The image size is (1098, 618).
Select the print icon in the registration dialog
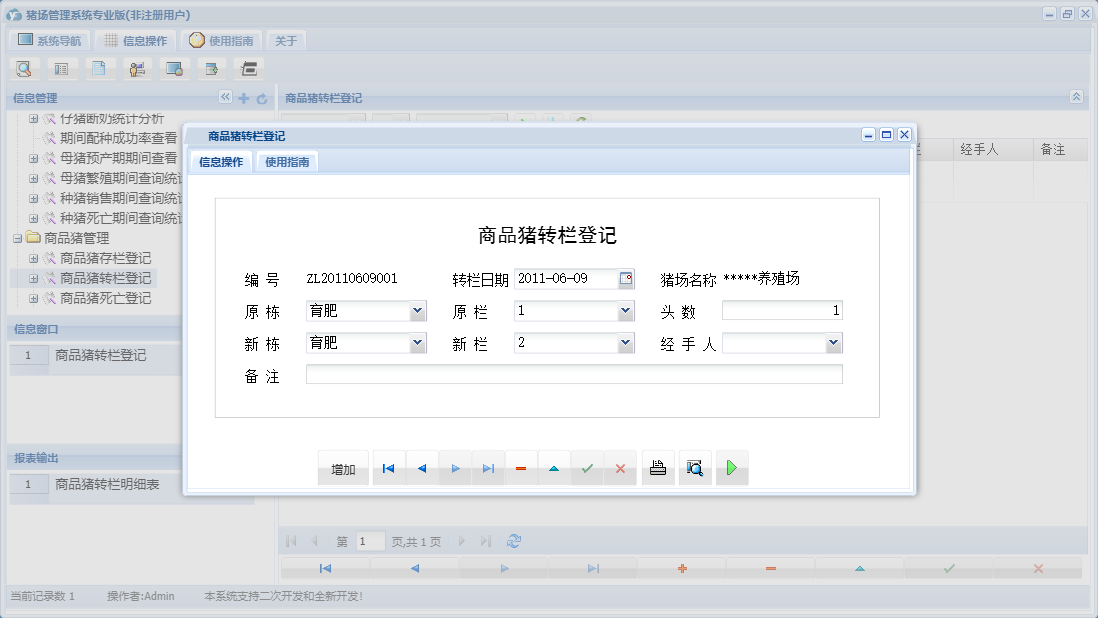(x=657, y=467)
